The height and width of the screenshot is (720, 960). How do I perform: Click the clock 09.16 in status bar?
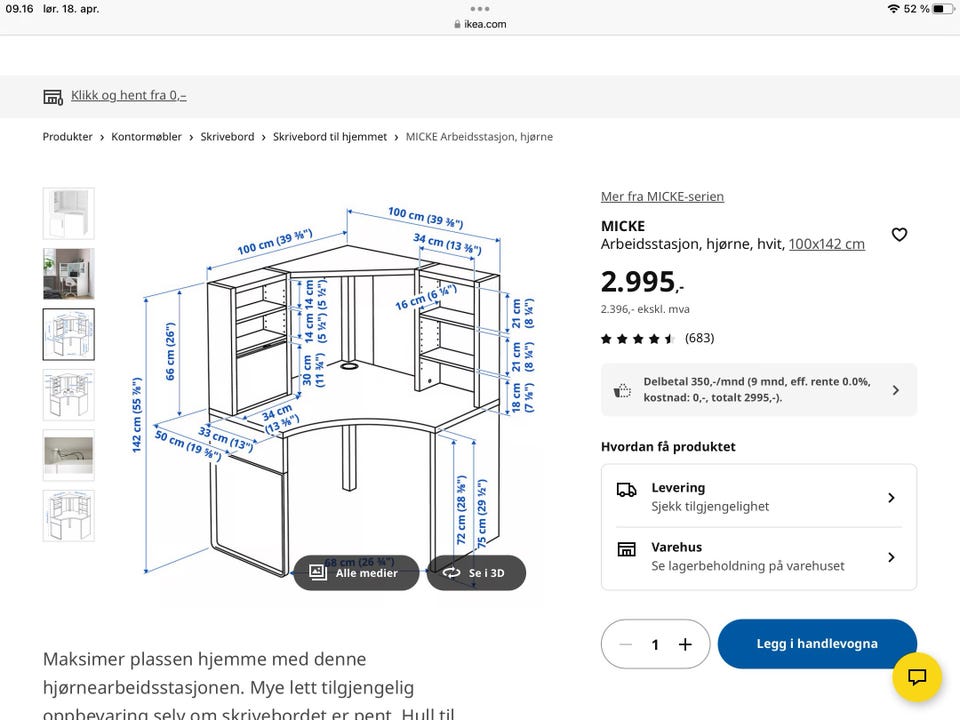pos(19,9)
